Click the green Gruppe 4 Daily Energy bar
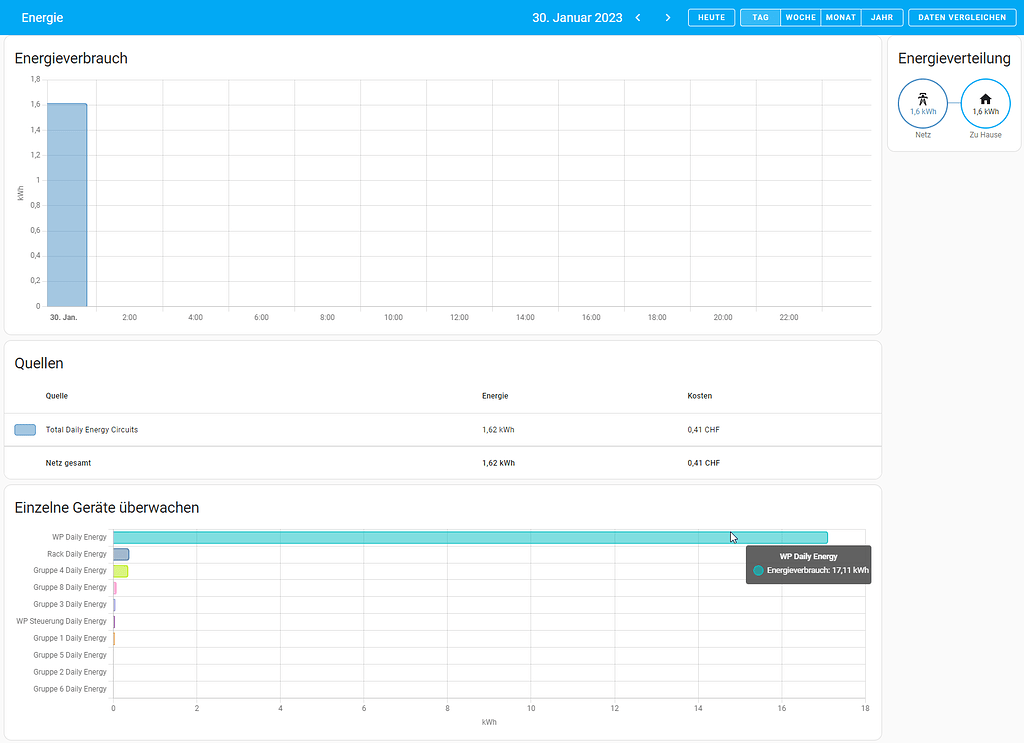This screenshot has width=1024, height=743. click(120, 570)
